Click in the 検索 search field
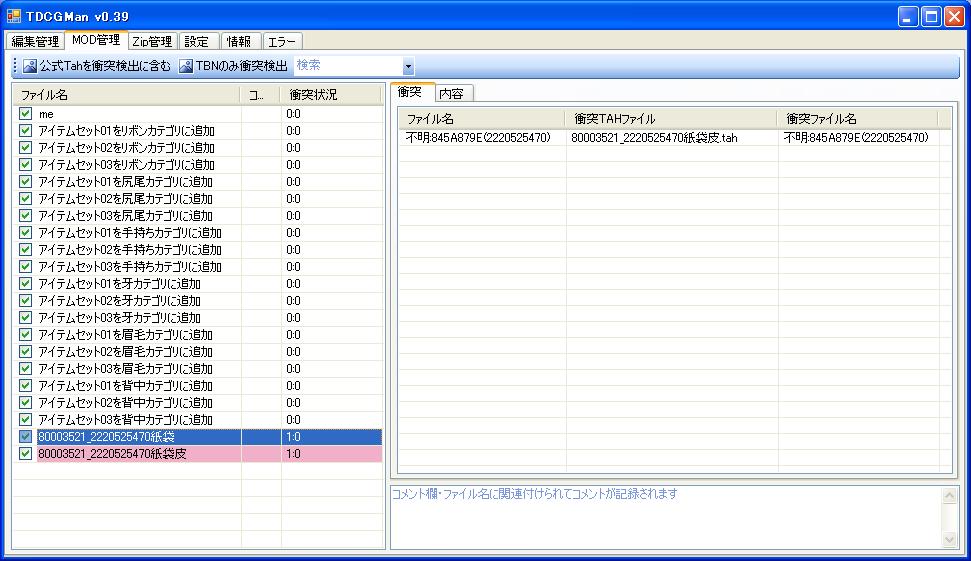Viewport: 971px width, 561px height. (x=347, y=66)
